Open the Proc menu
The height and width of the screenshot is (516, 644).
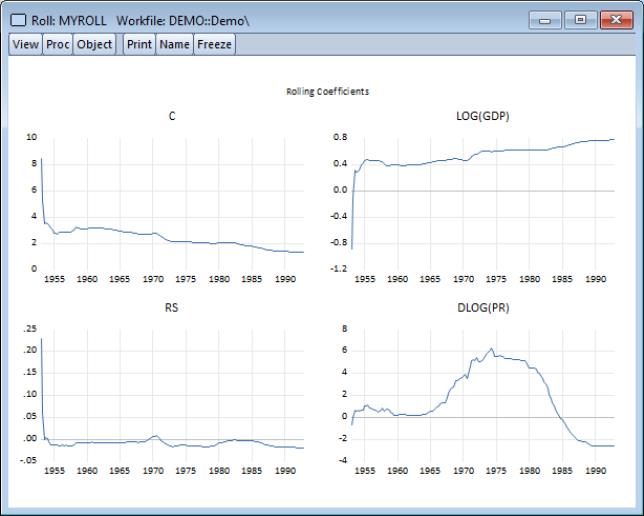57,44
